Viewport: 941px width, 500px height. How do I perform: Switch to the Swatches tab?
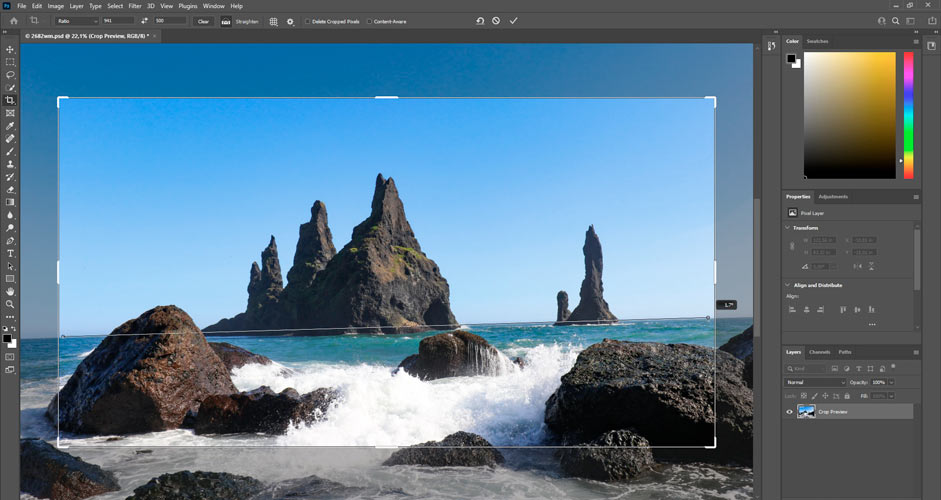coord(817,41)
